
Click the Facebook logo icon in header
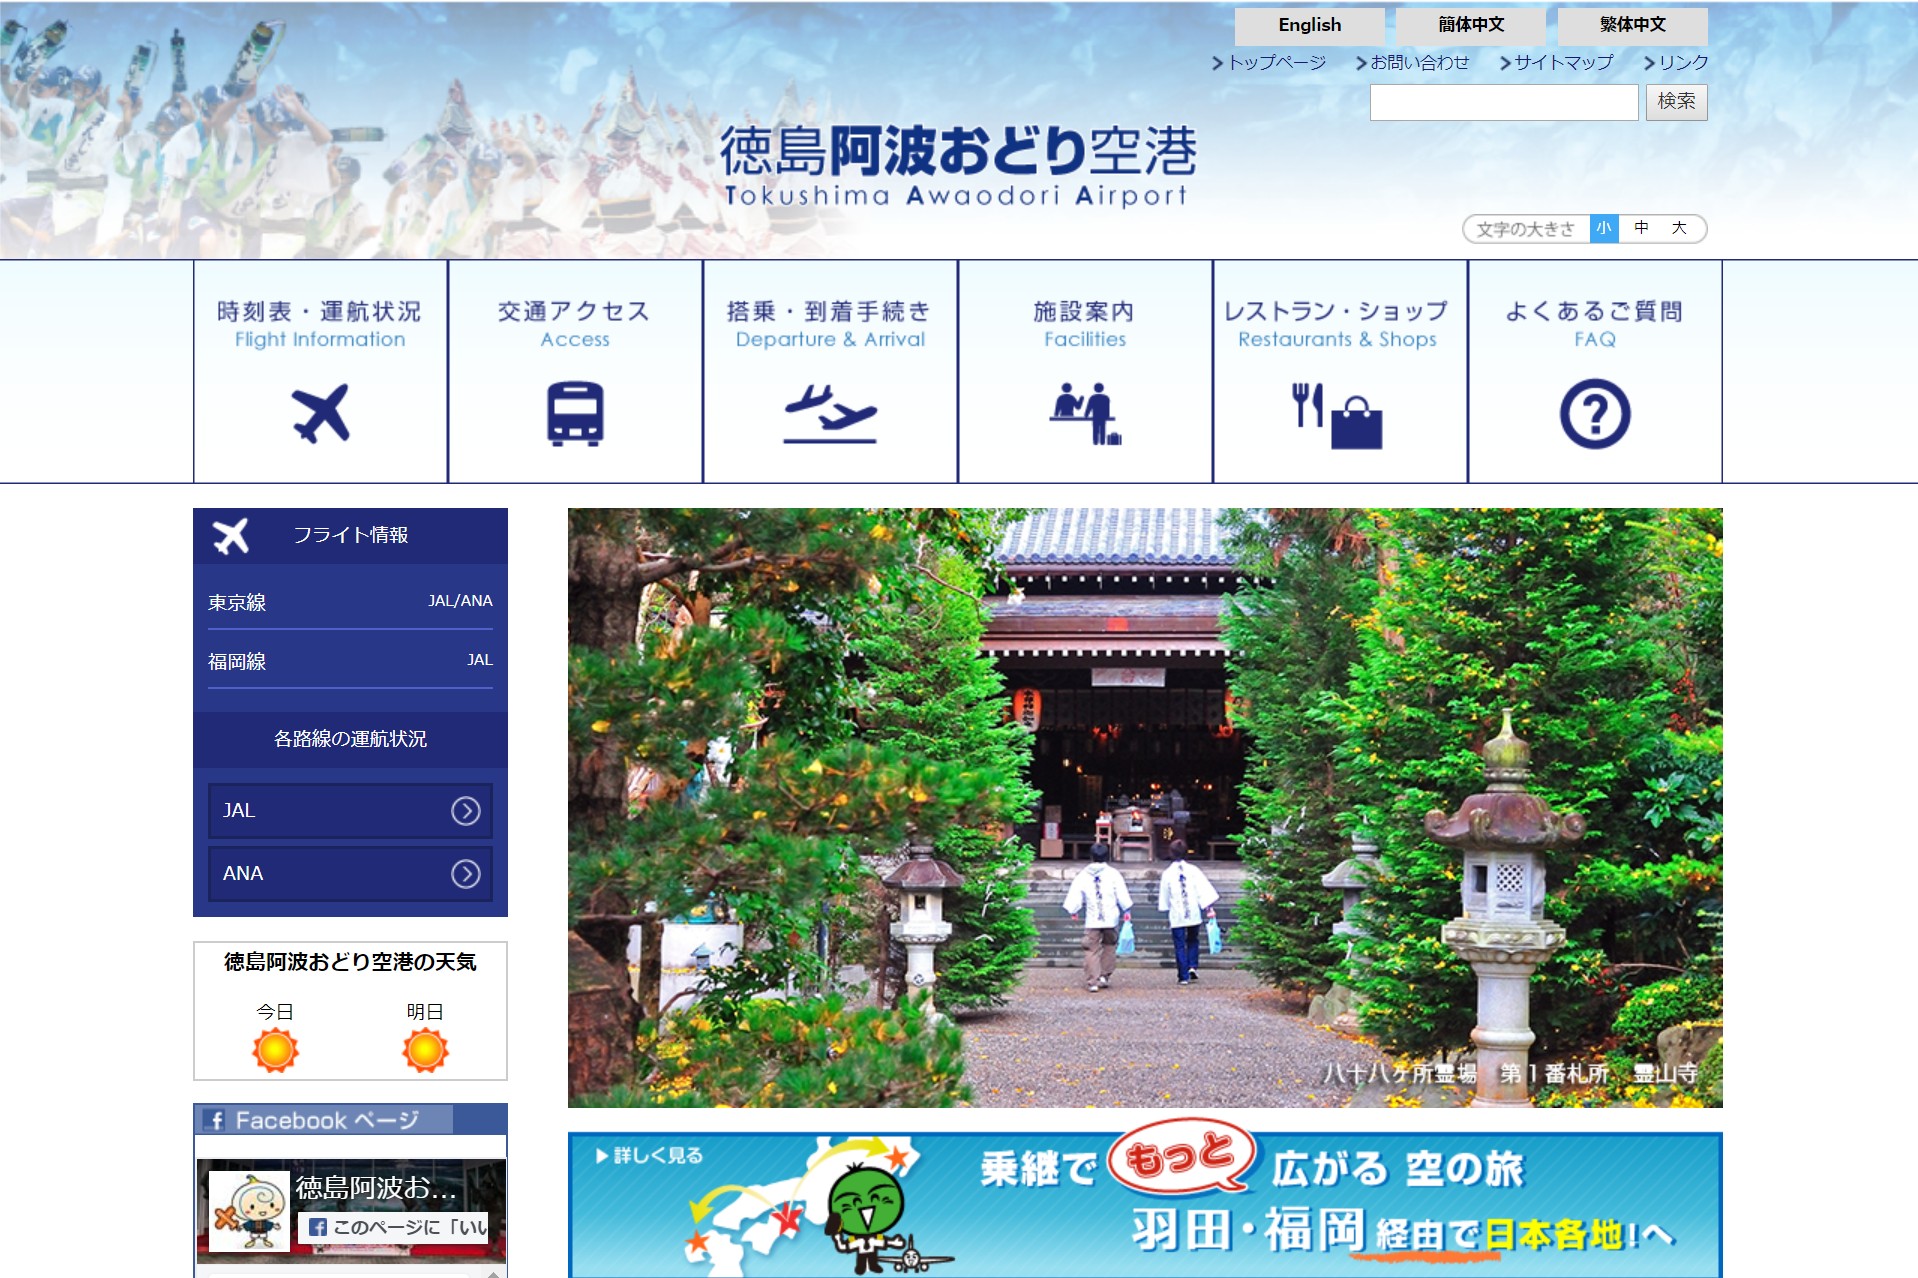click(216, 1120)
